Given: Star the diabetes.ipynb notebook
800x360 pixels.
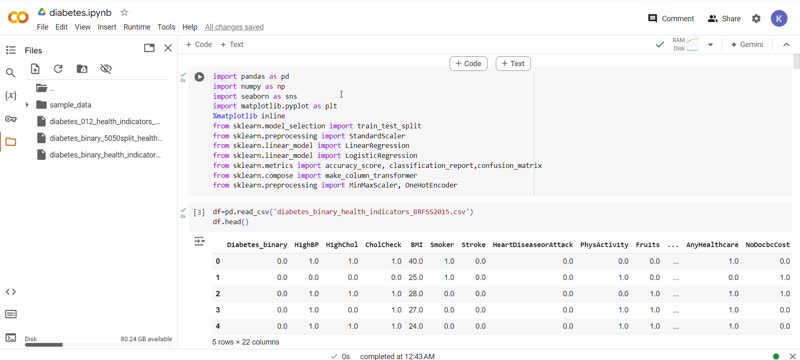Looking at the screenshot, I should coord(124,12).
